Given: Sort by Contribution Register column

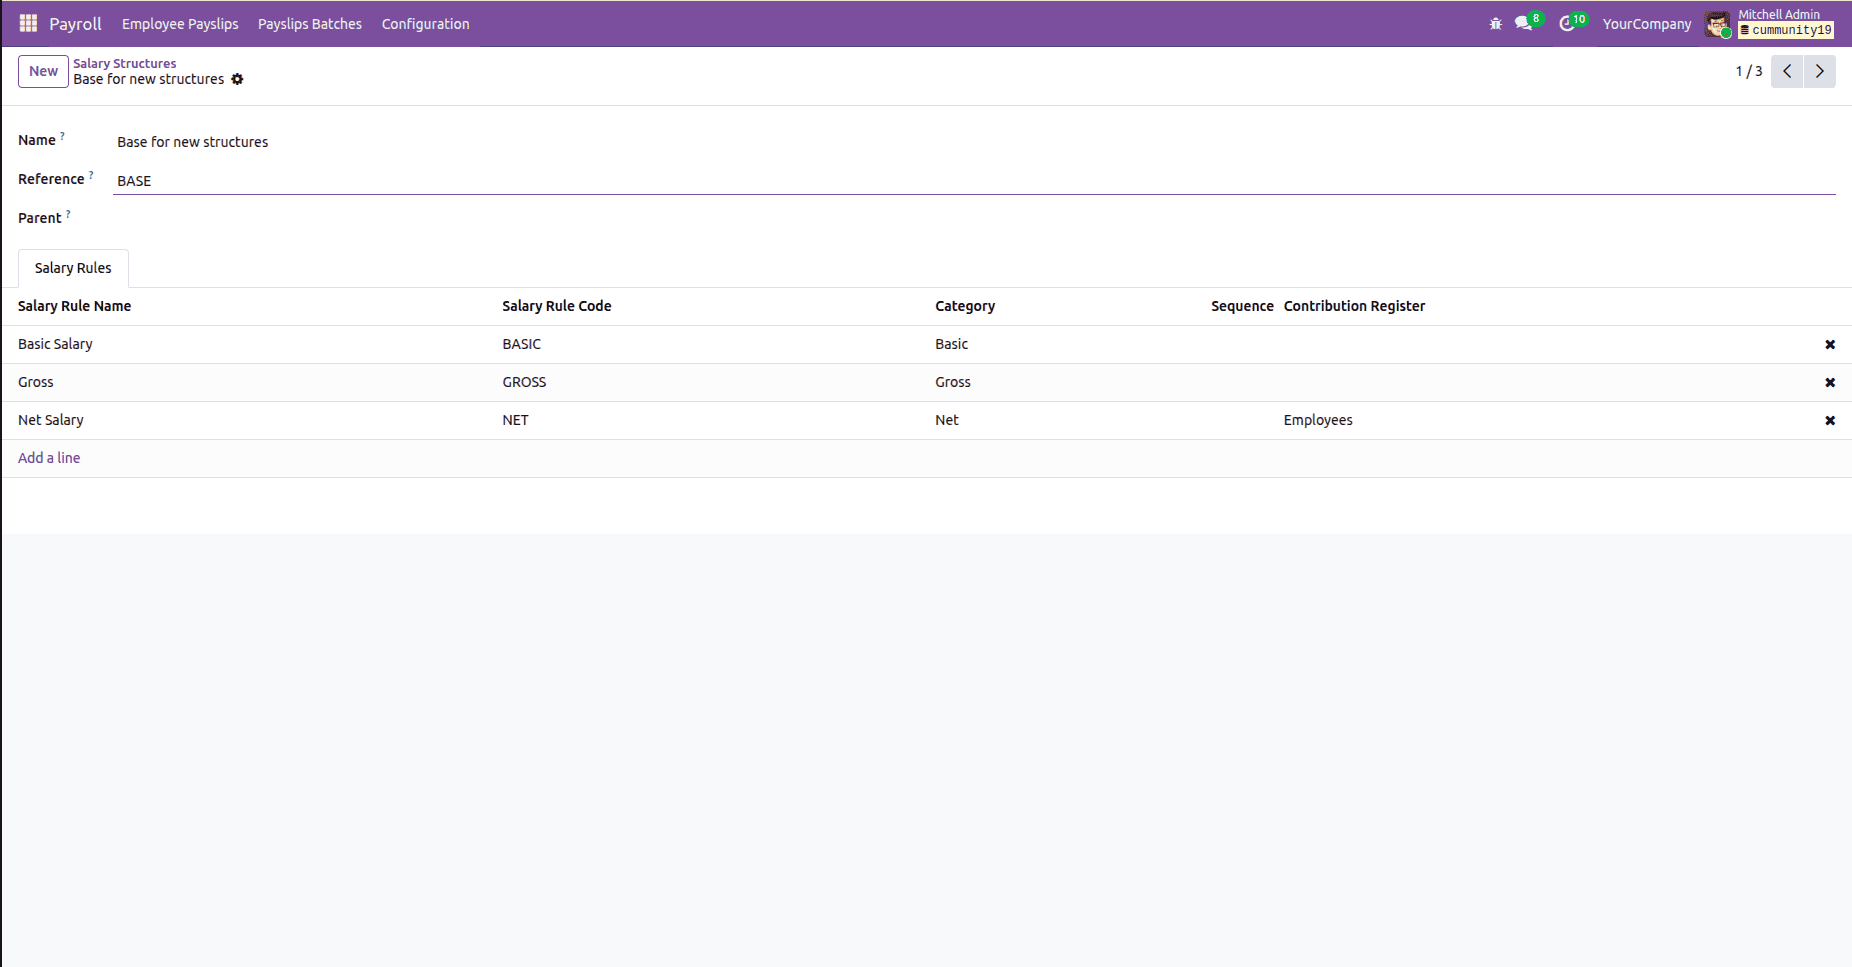Looking at the screenshot, I should (1354, 306).
